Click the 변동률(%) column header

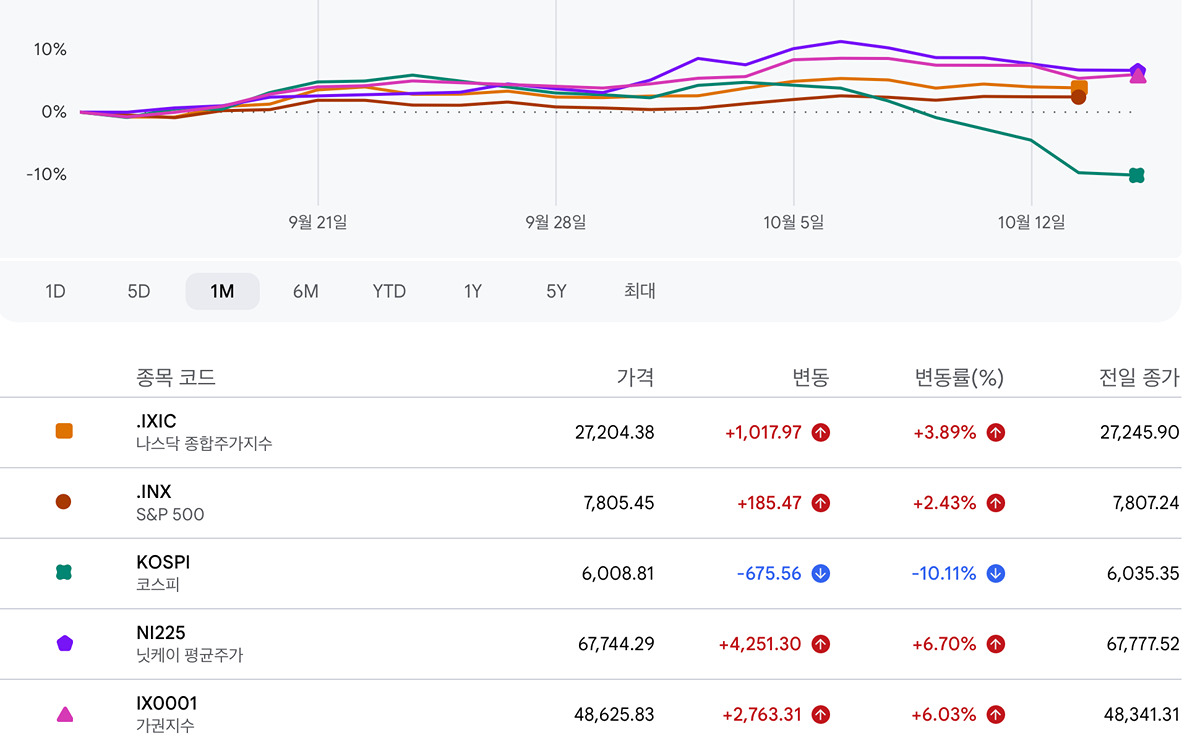click(959, 378)
